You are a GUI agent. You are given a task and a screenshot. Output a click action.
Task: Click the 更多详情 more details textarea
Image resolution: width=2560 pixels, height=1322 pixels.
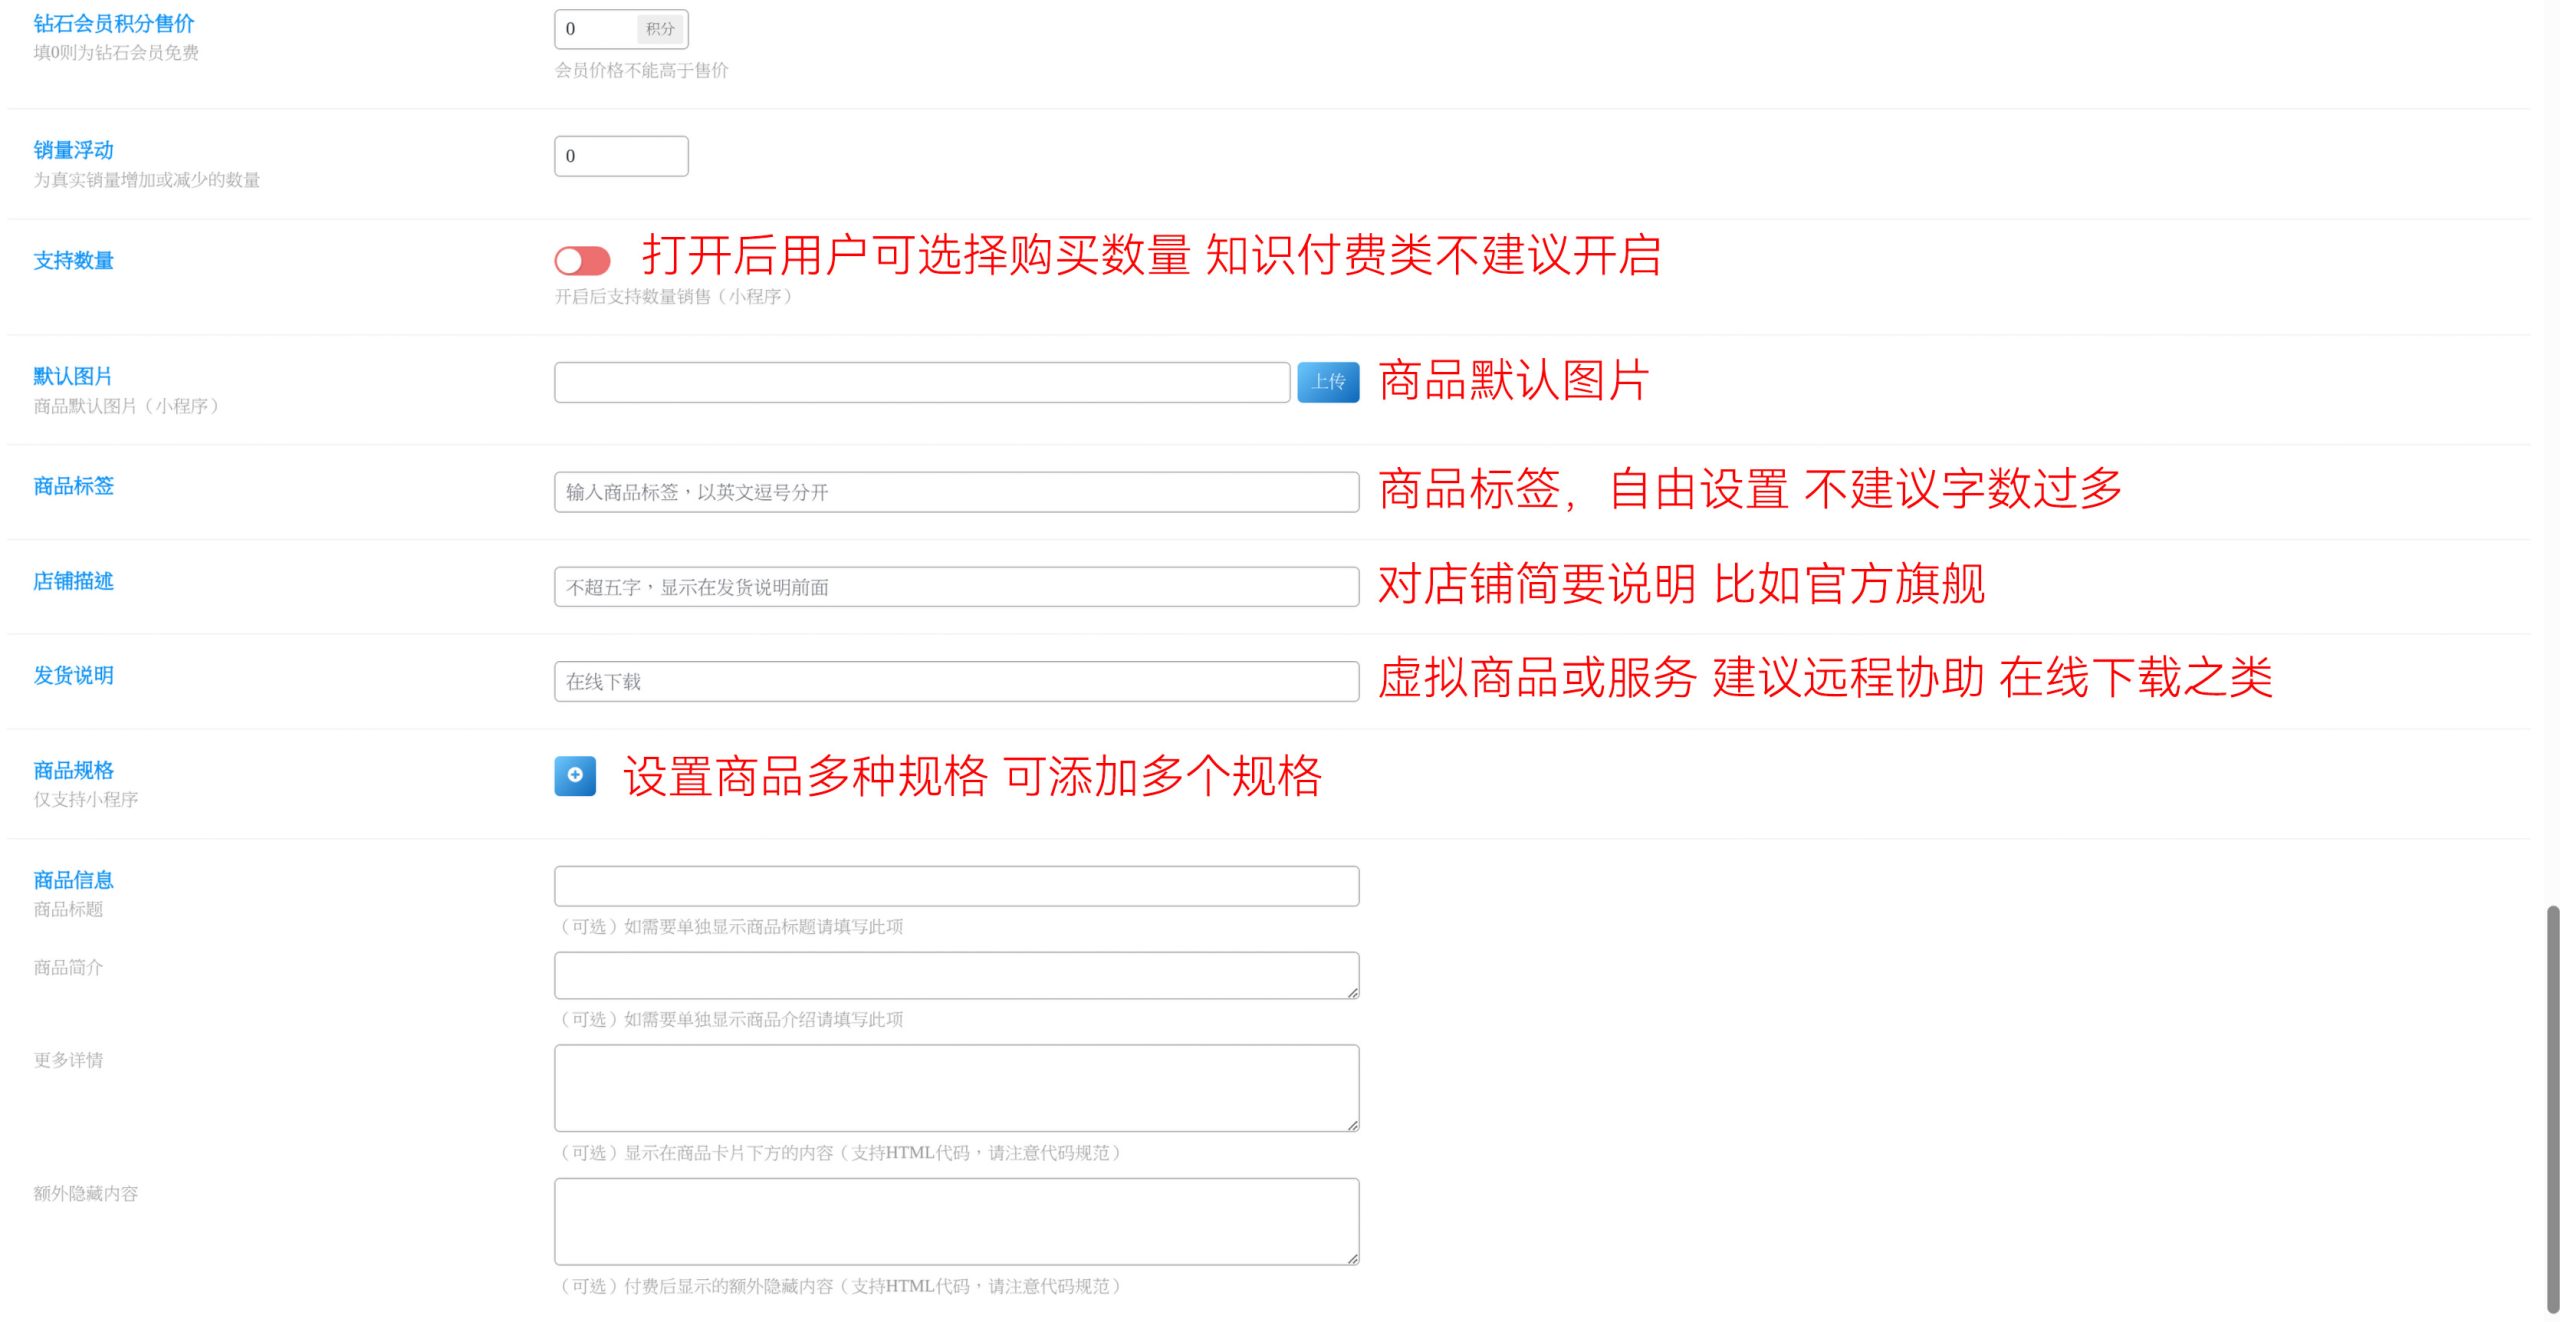click(956, 1088)
